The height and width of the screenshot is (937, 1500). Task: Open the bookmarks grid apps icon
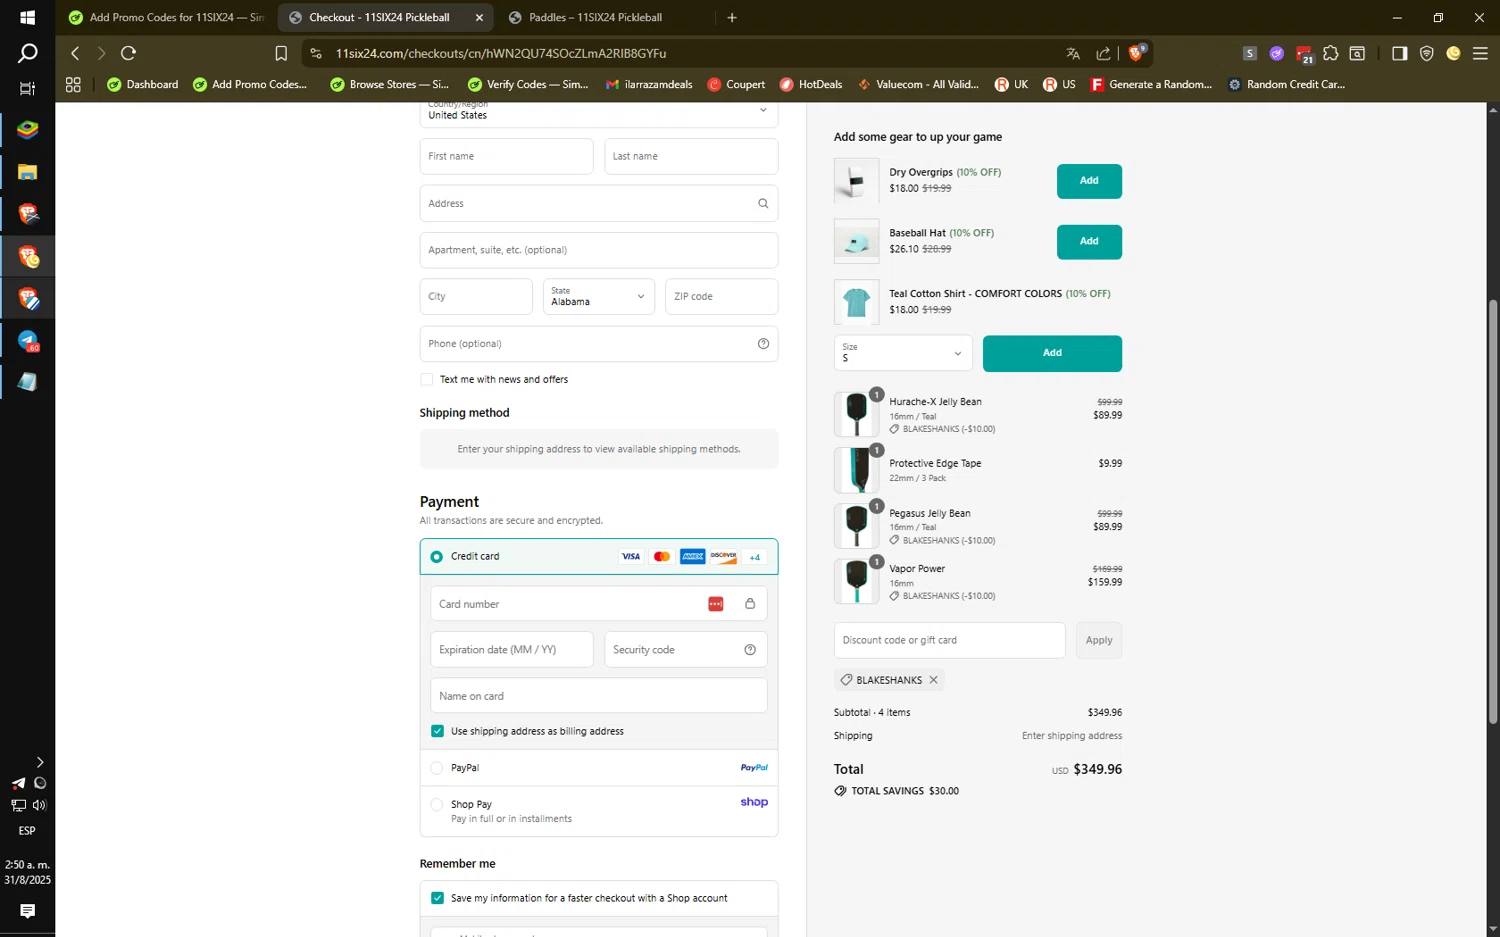[73, 85]
